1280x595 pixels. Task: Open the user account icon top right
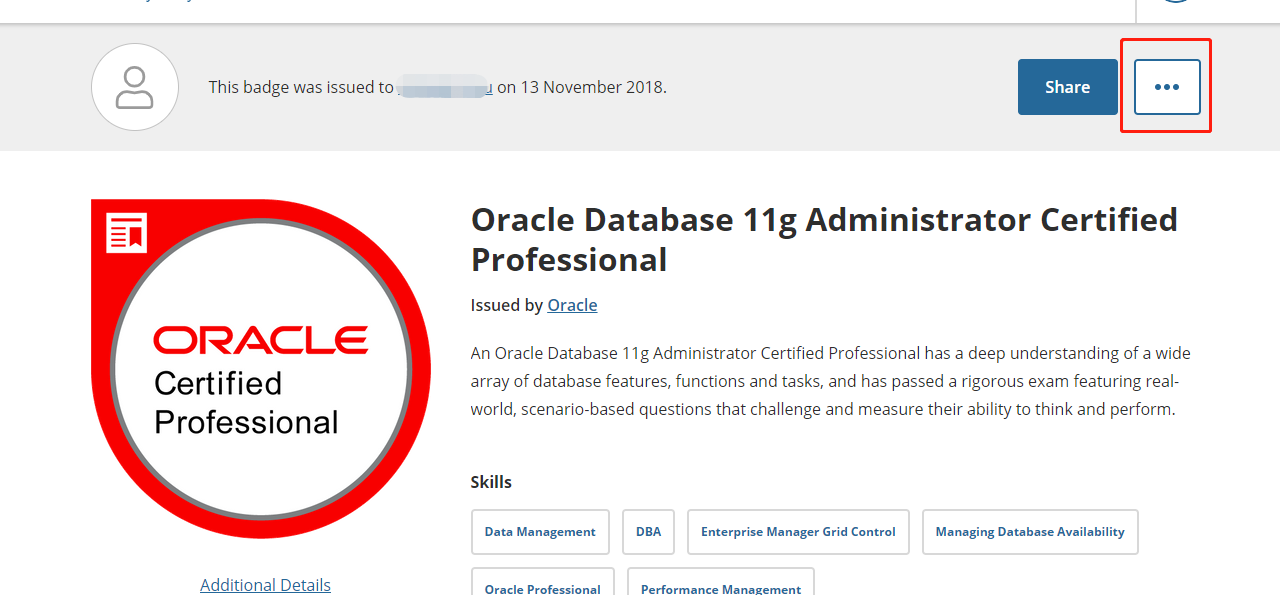tap(1176, 4)
